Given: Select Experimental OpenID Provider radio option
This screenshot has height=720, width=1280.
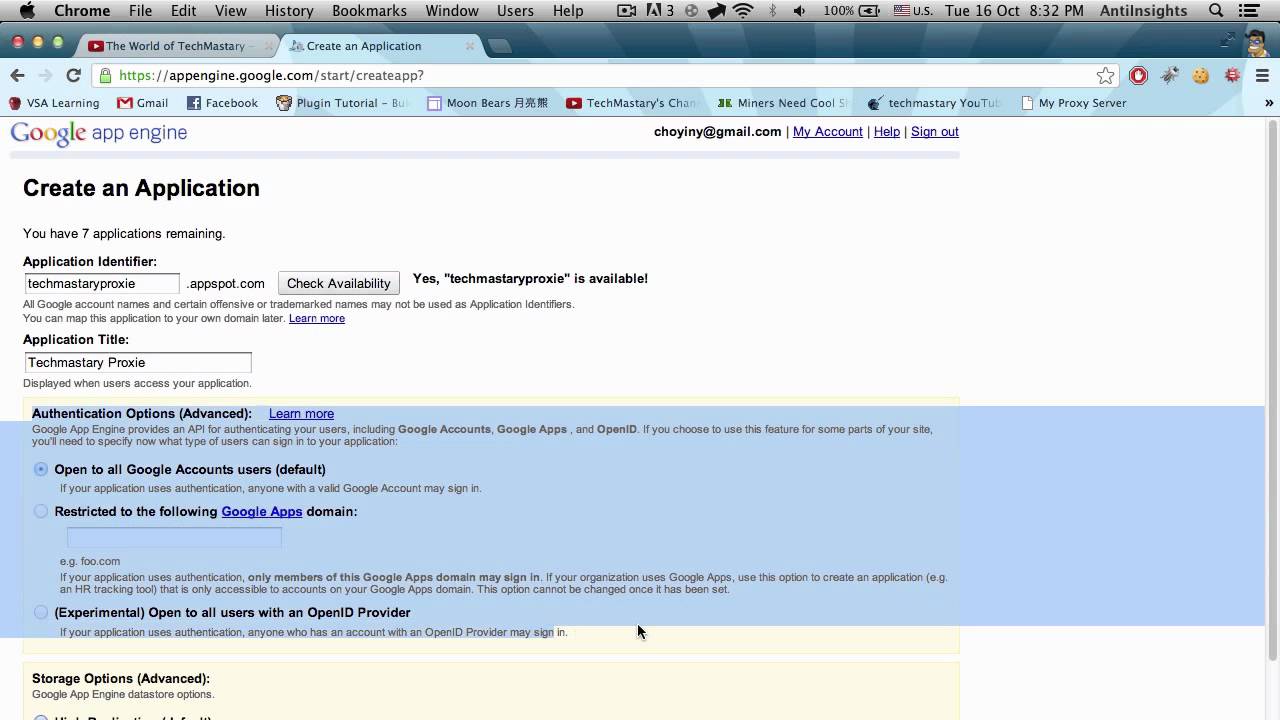Looking at the screenshot, I should pos(41,612).
